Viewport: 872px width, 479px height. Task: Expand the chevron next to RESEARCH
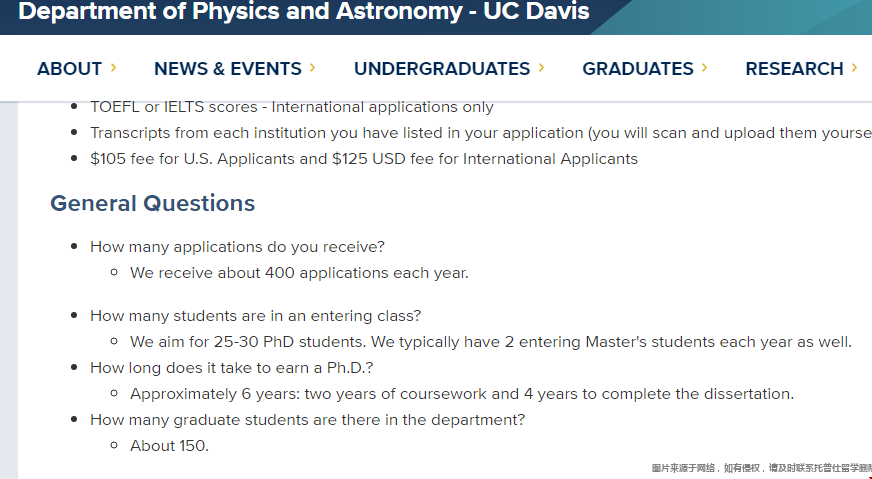(x=855, y=68)
